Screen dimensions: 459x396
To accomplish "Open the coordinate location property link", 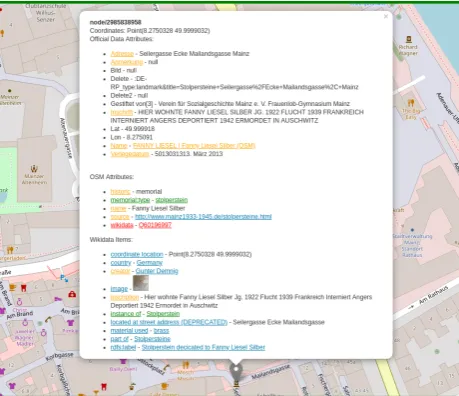I will point(137,254).
